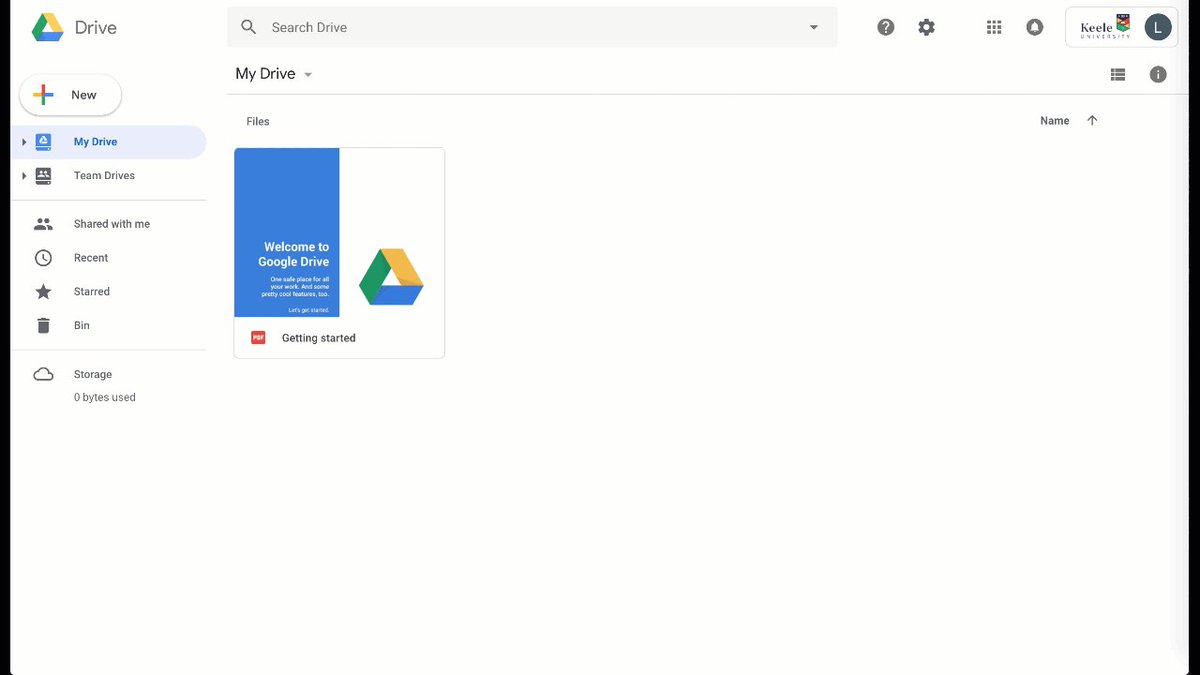Click the Files section label
Image resolution: width=1200 pixels, height=675 pixels.
[x=258, y=121]
